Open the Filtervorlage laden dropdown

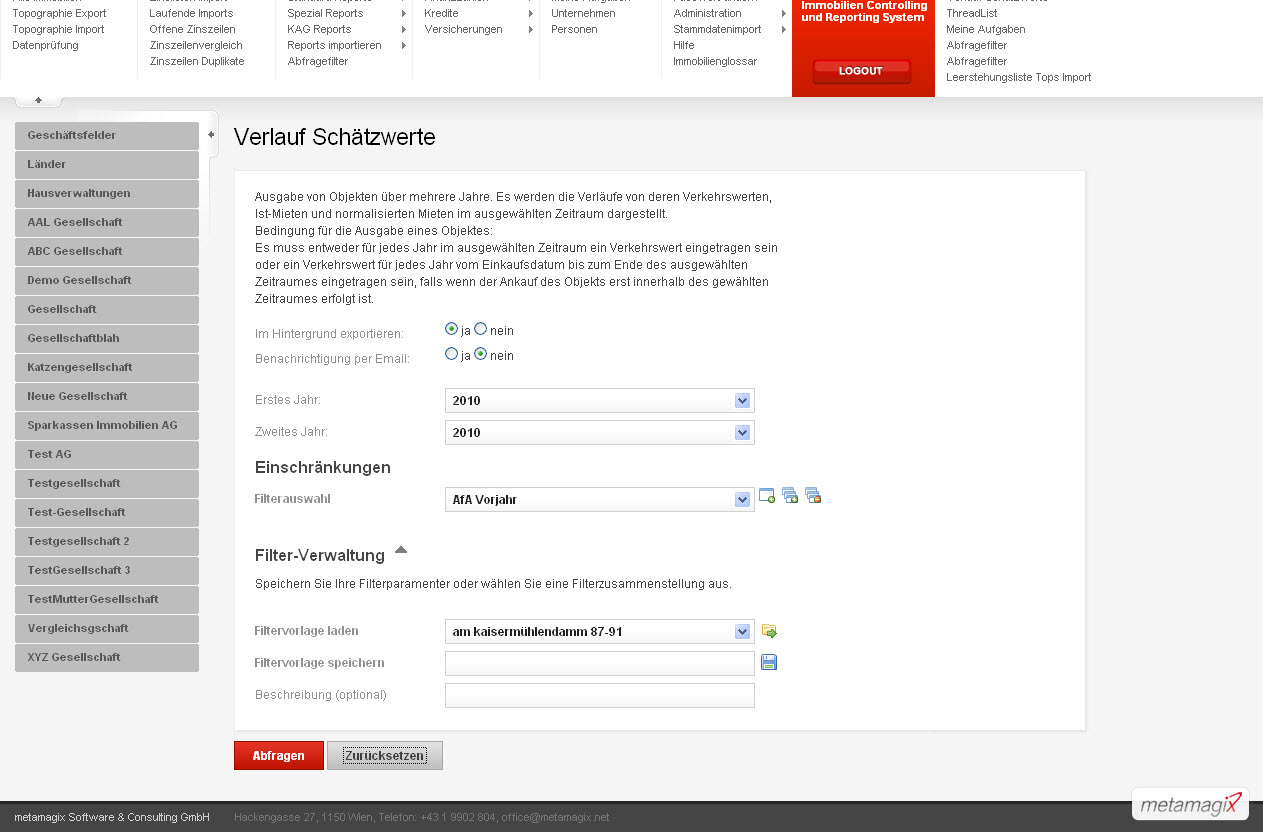click(x=600, y=631)
